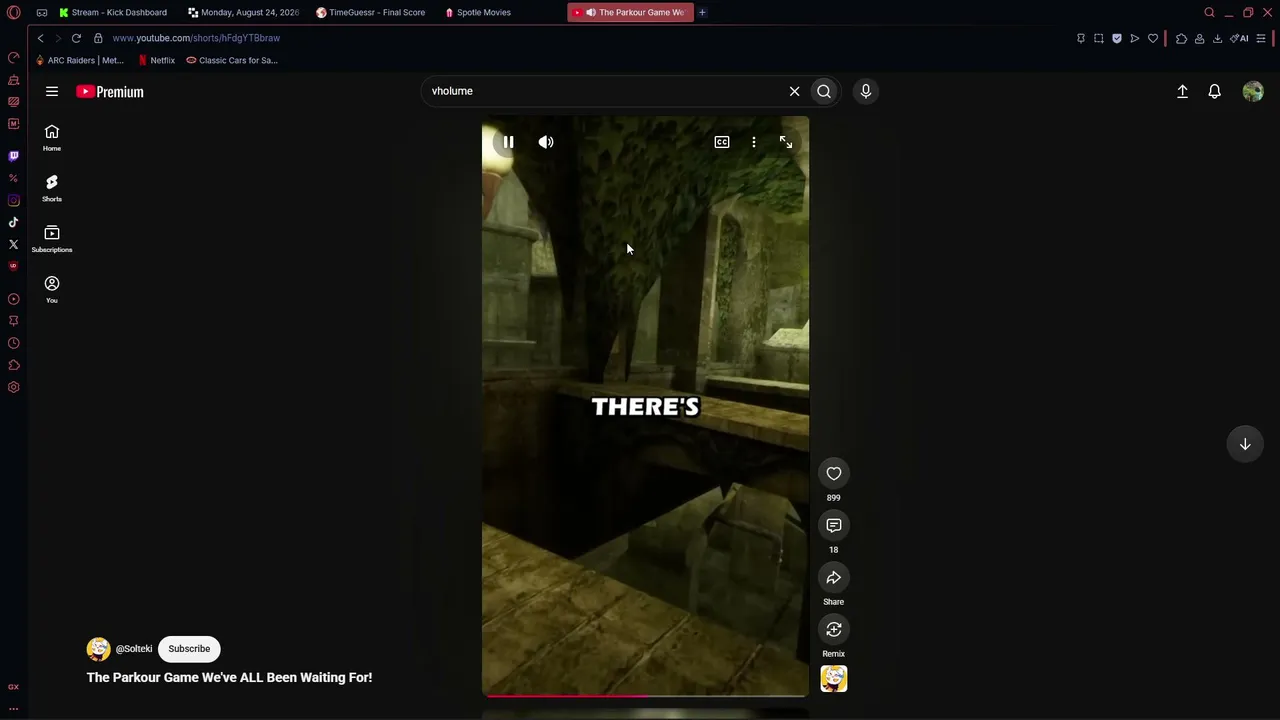Screen dimensions: 1280x720
Task: Open YouTube notifications bell
Action: click(1215, 91)
